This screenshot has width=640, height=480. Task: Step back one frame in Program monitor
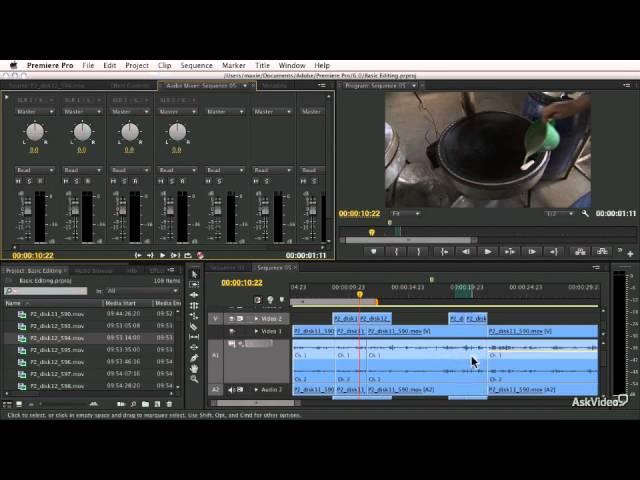pyautogui.click(x=466, y=252)
